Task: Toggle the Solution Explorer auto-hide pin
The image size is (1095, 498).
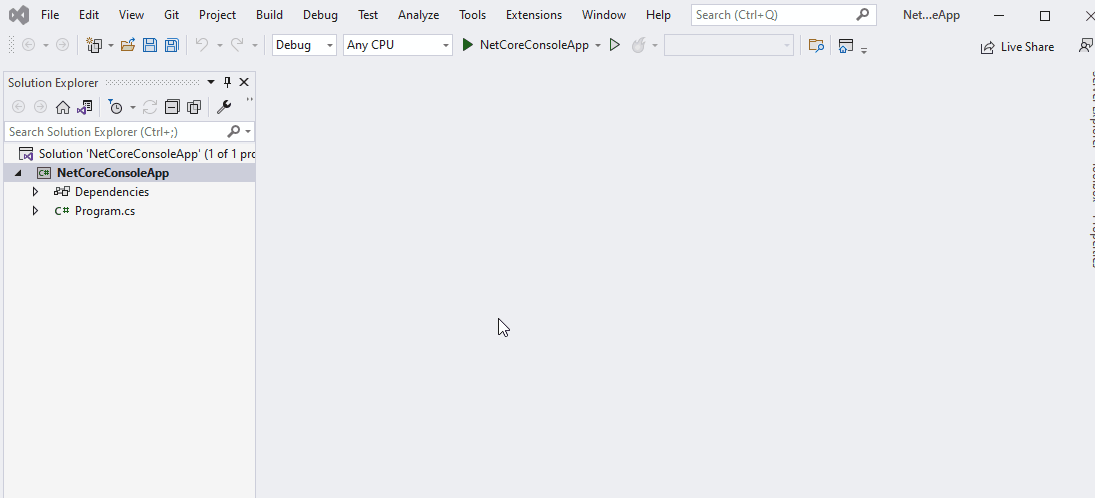Action: [227, 82]
